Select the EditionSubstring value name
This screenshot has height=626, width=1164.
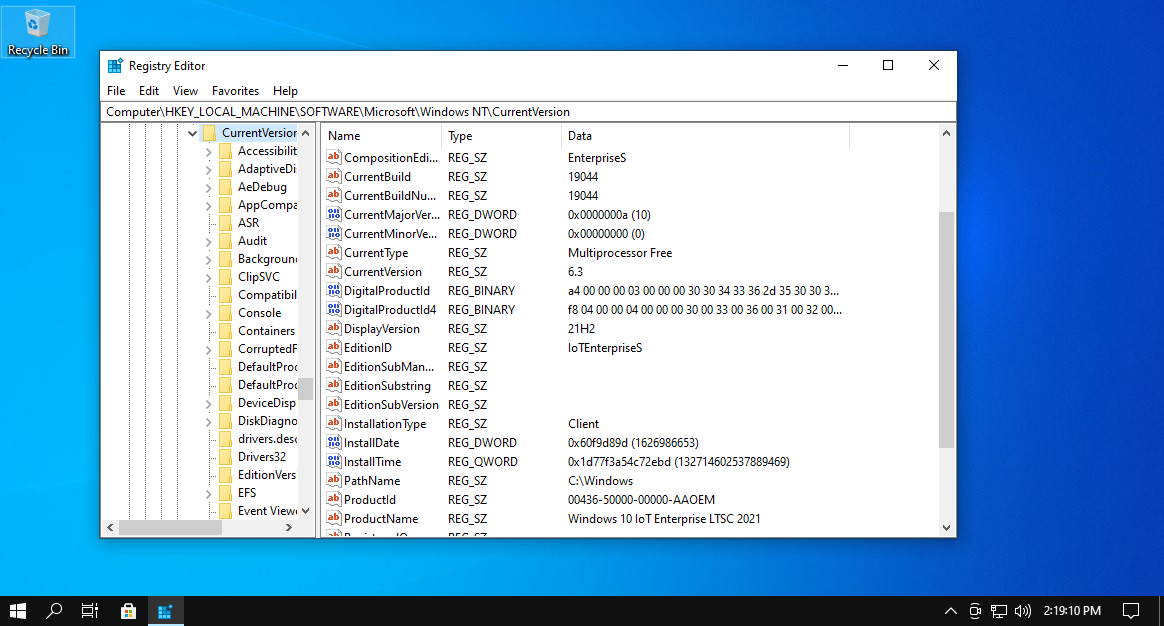pyautogui.click(x=387, y=385)
